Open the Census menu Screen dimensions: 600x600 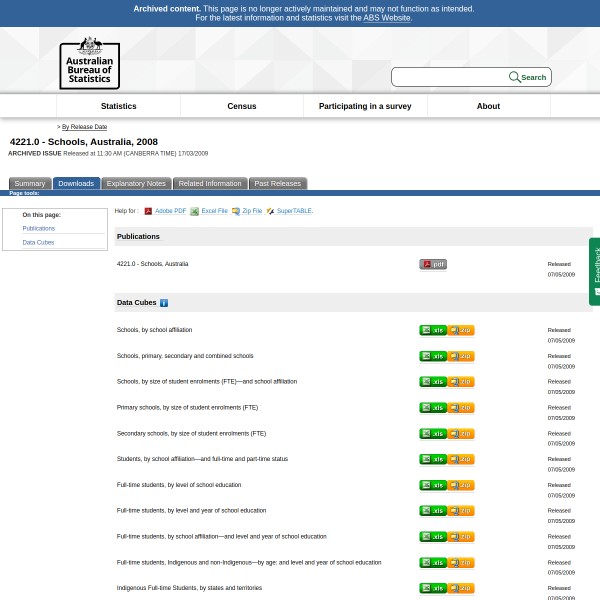point(242,106)
